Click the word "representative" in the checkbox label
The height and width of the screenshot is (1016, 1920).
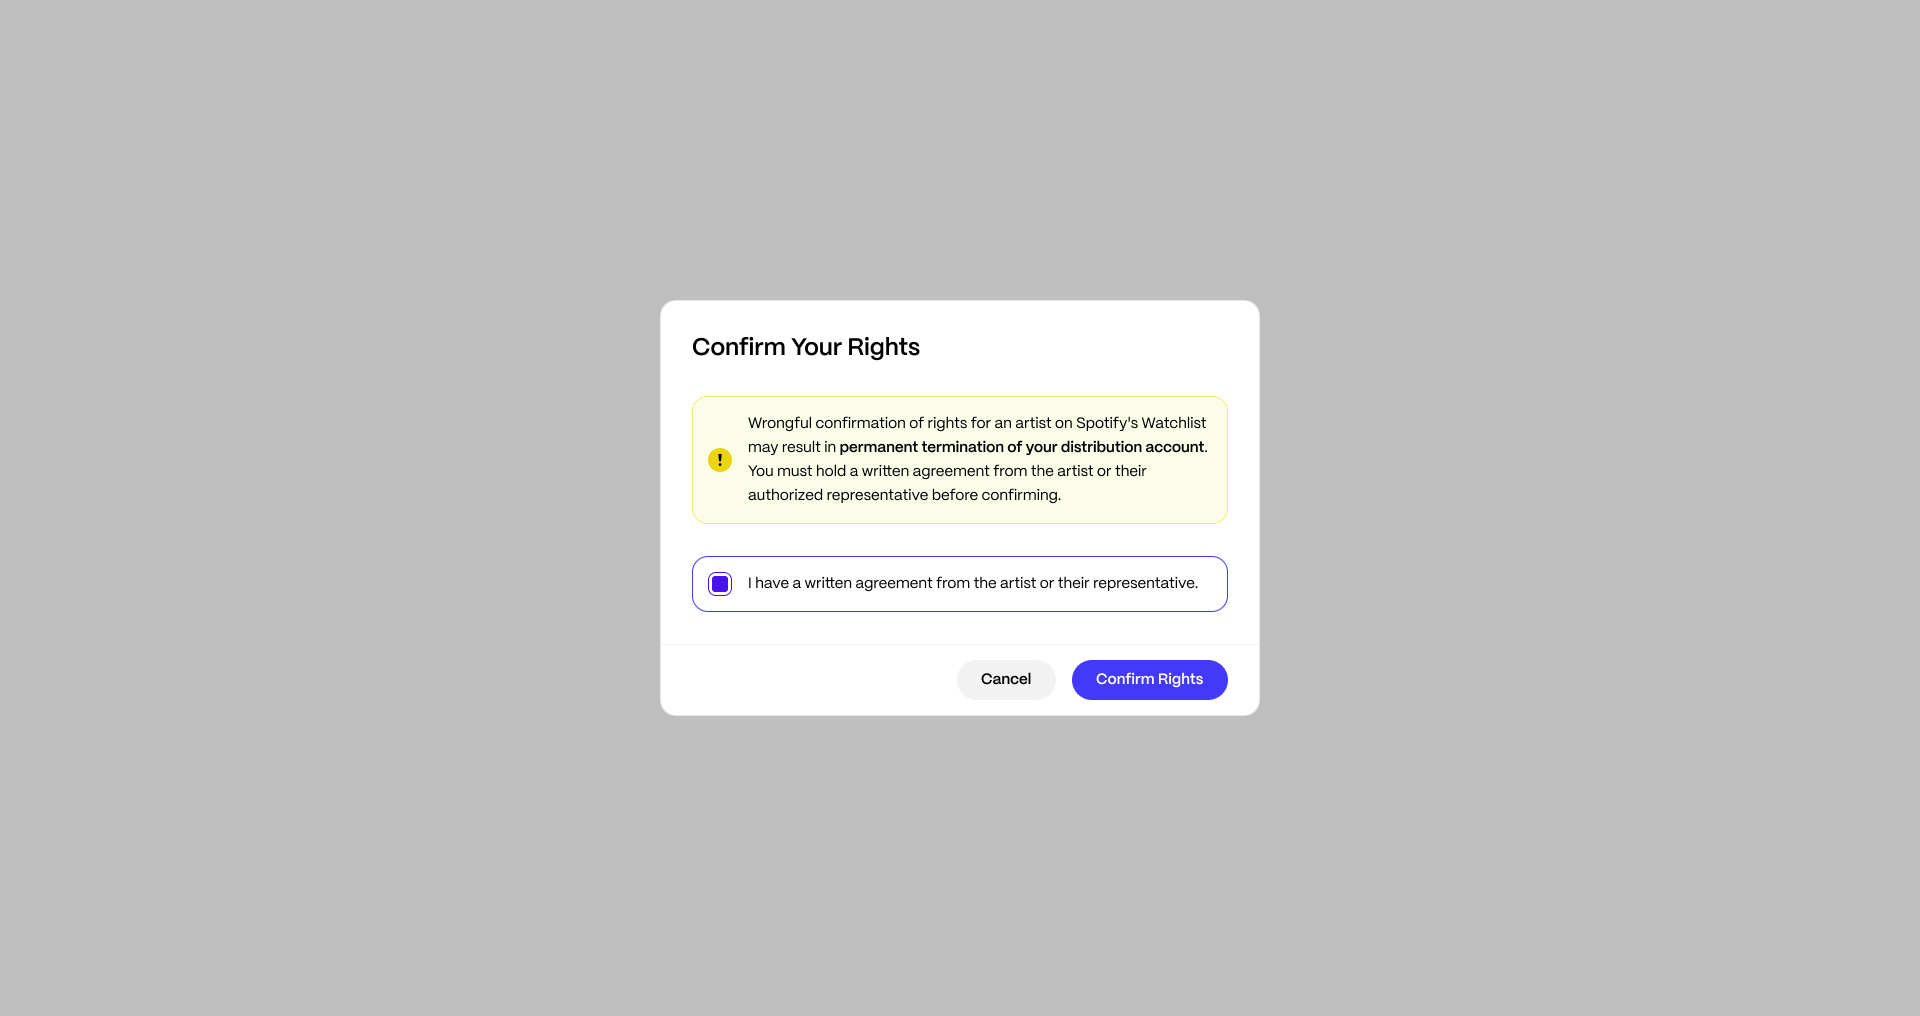tap(1145, 583)
